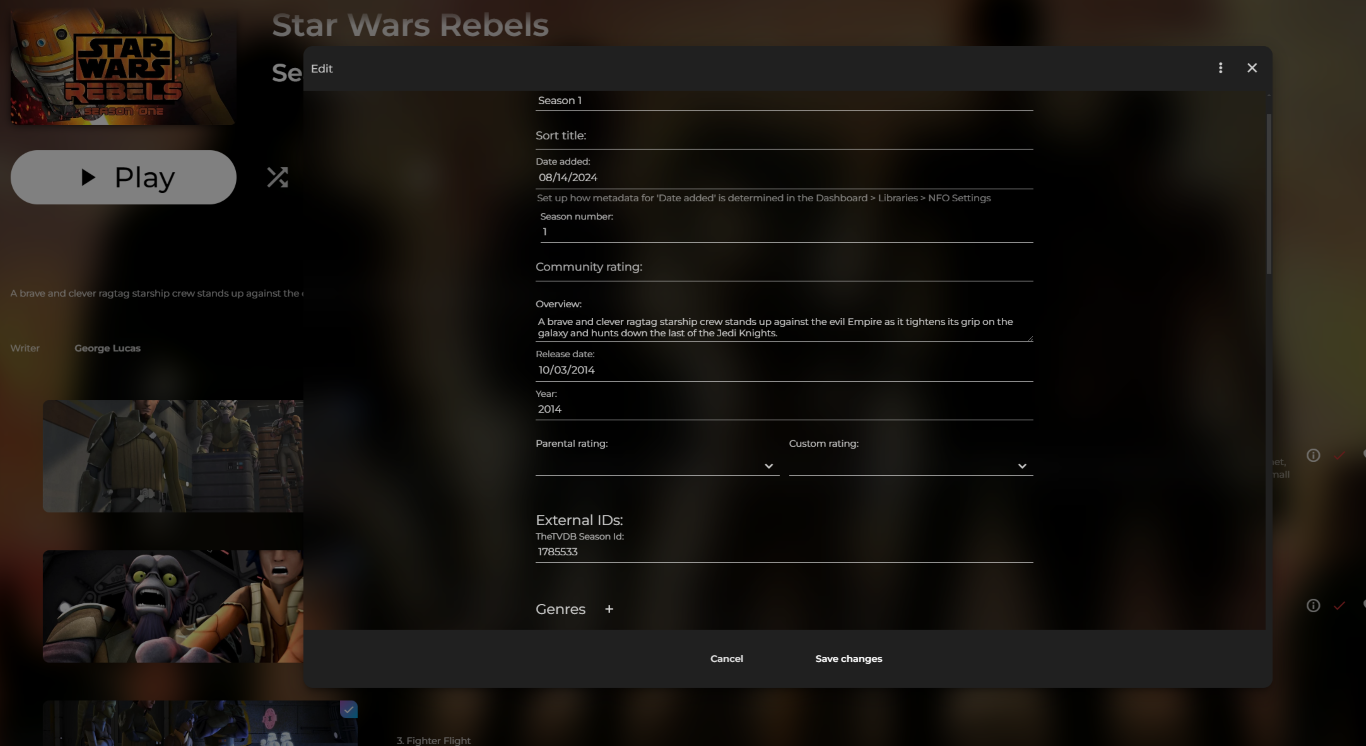The height and width of the screenshot is (746, 1366).
Task: Show info for the second episode
Action: [x=1313, y=606]
